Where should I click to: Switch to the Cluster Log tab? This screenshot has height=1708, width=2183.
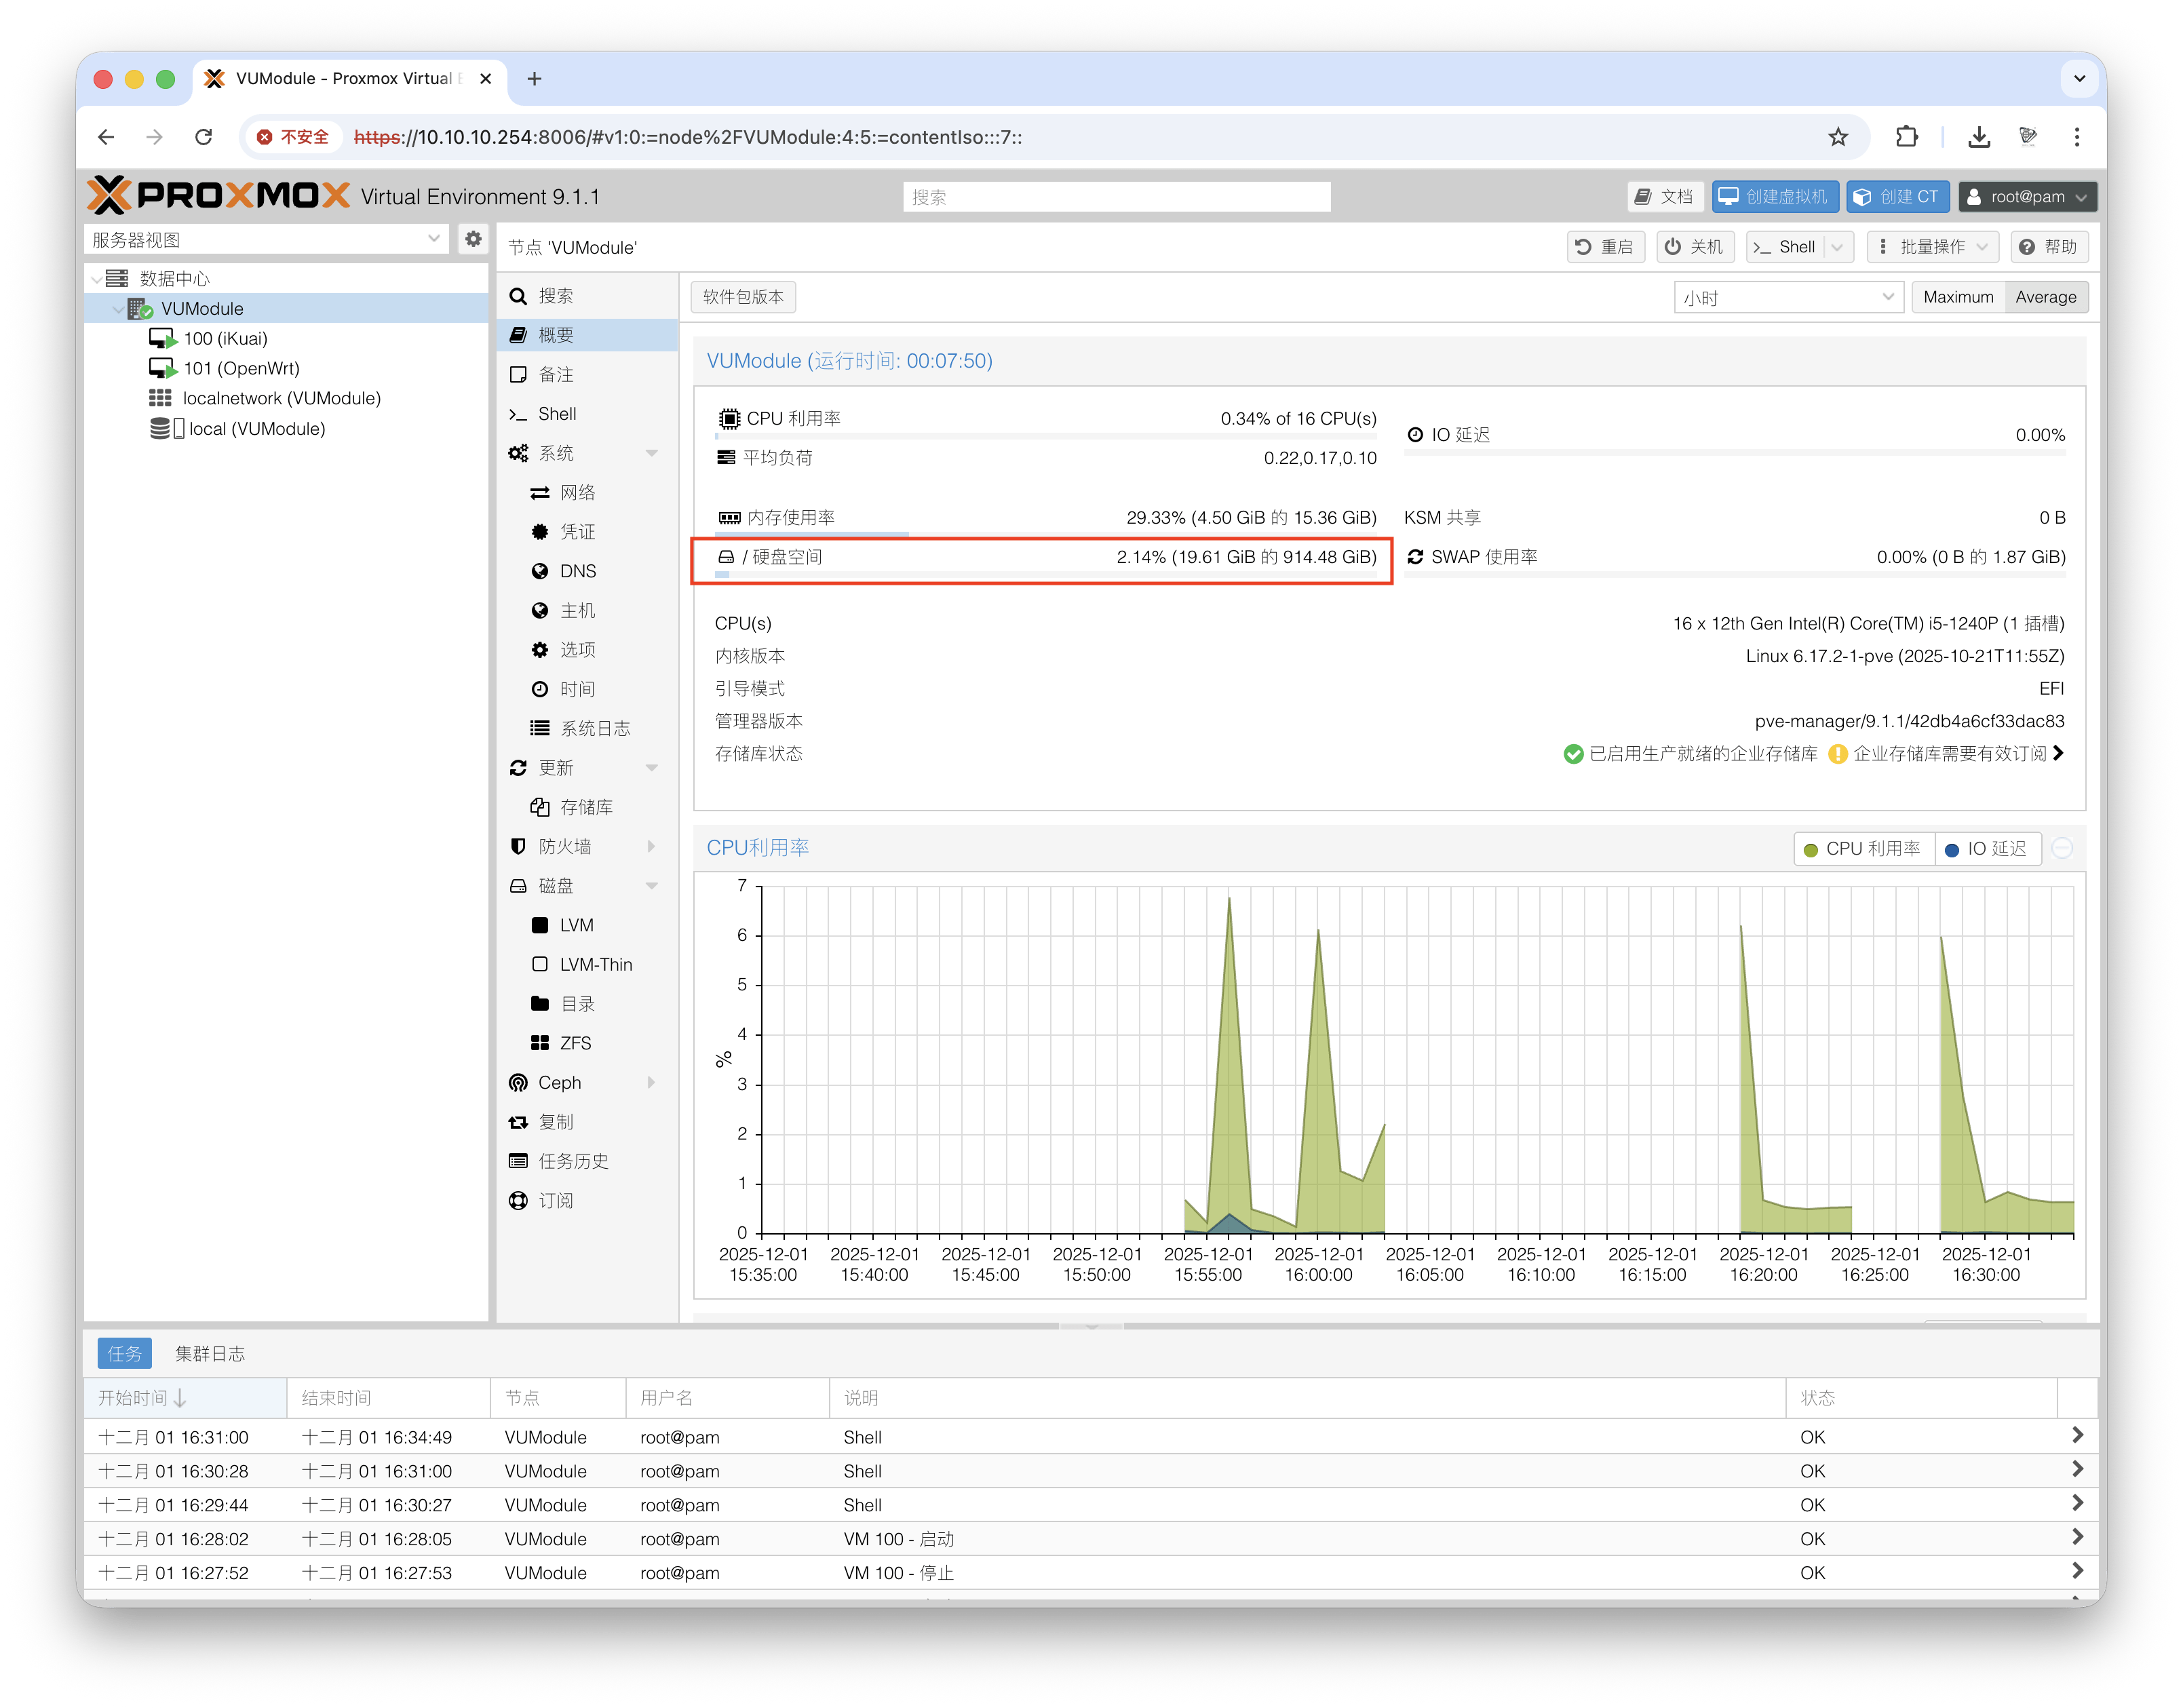(209, 1353)
